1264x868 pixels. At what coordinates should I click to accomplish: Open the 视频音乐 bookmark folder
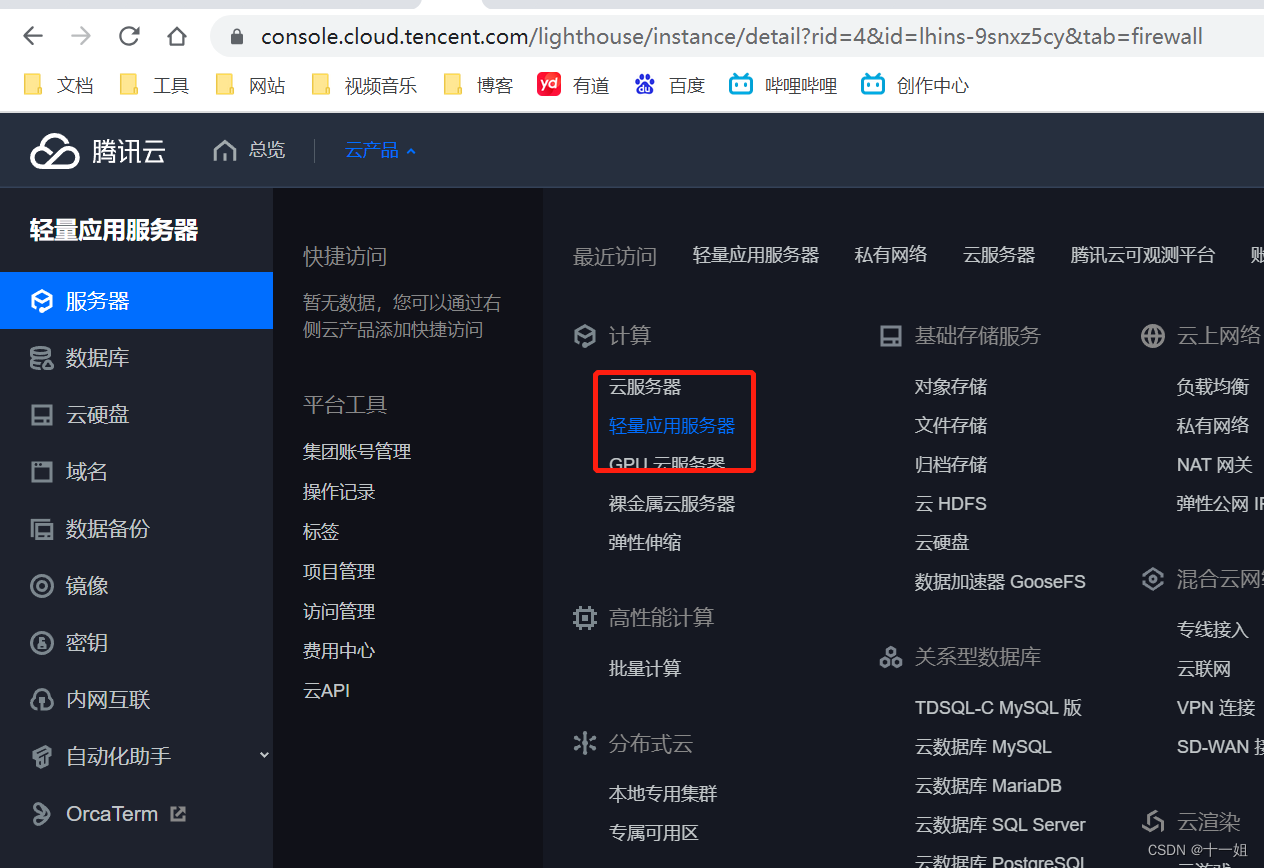(365, 85)
